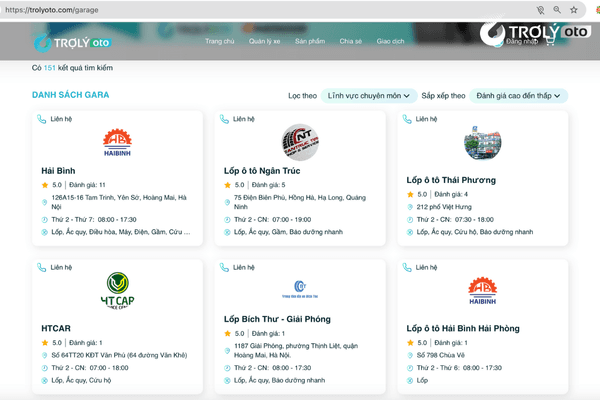This screenshot has width=600, height=400.
Task: Open the shopping cart icon
Action: [x=550, y=41]
